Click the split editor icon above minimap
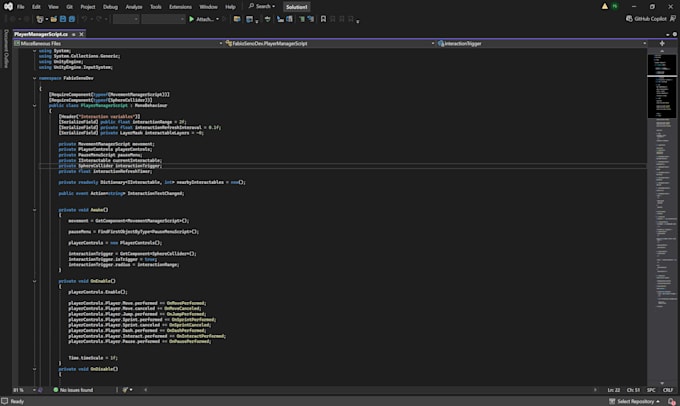This screenshot has width=680, height=406. click(x=662, y=43)
